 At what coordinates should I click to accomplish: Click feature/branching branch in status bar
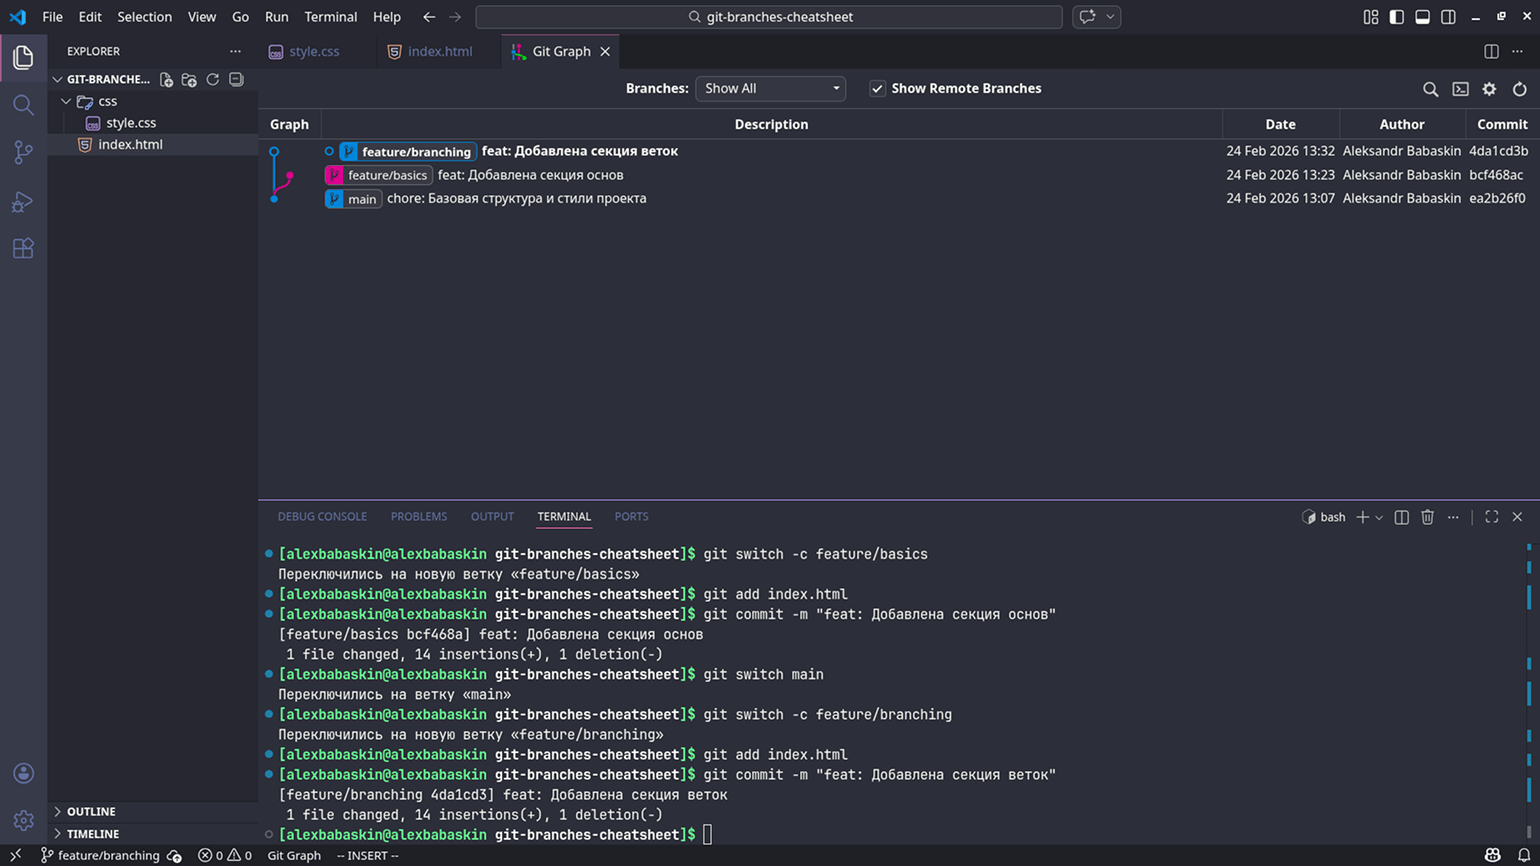click(x=100, y=855)
